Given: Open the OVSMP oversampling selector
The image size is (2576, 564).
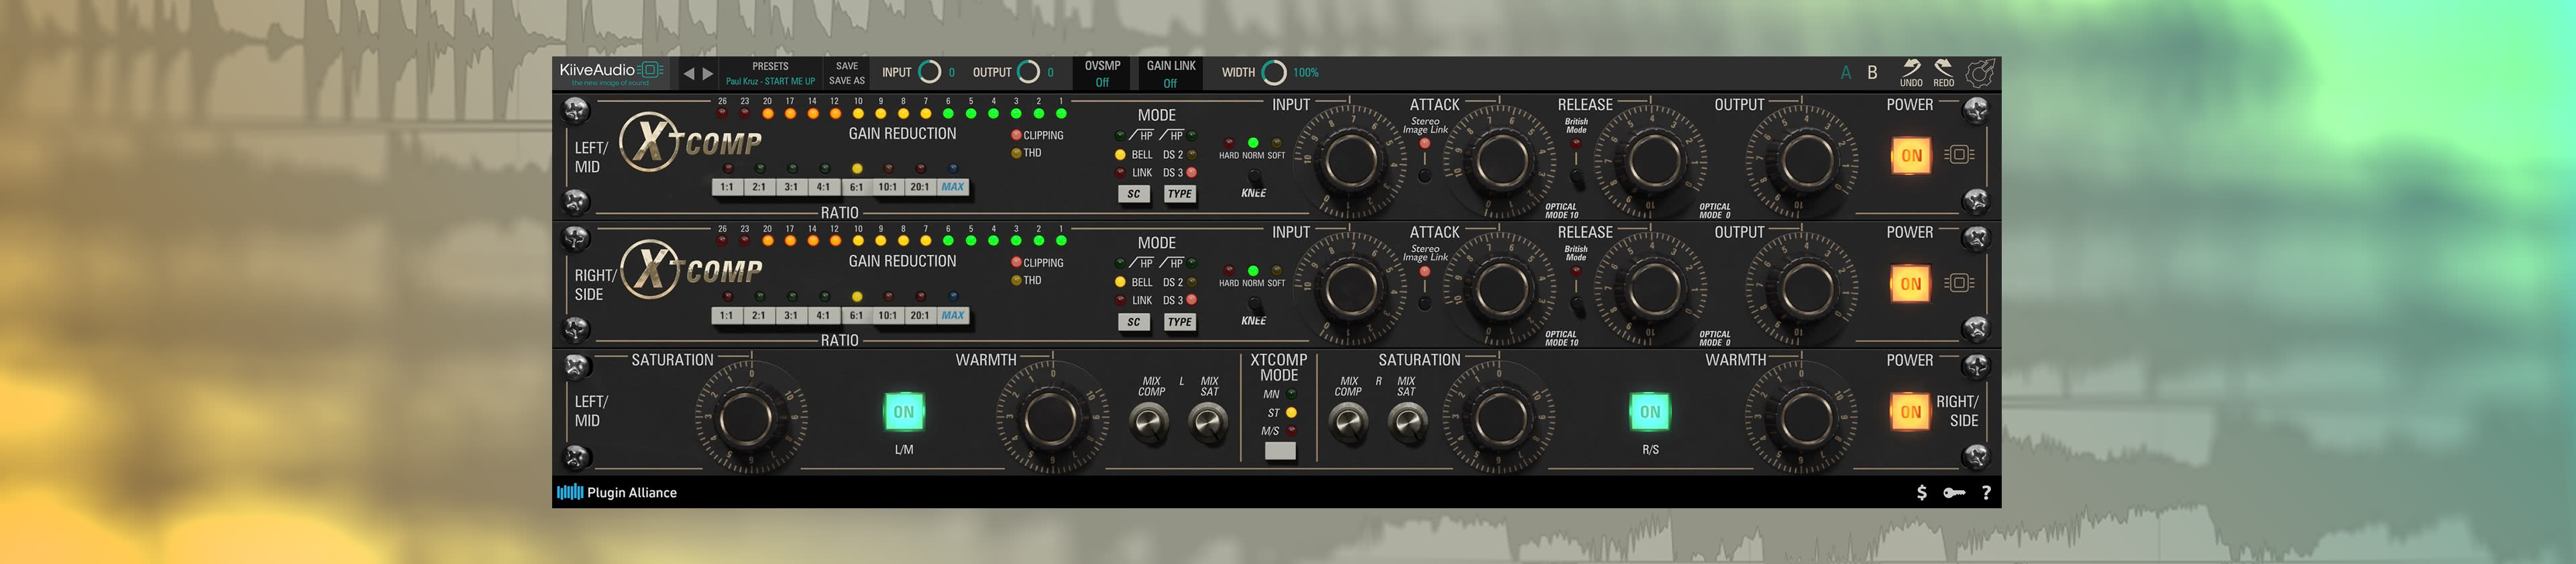Looking at the screenshot, I should click(1102, 73).
